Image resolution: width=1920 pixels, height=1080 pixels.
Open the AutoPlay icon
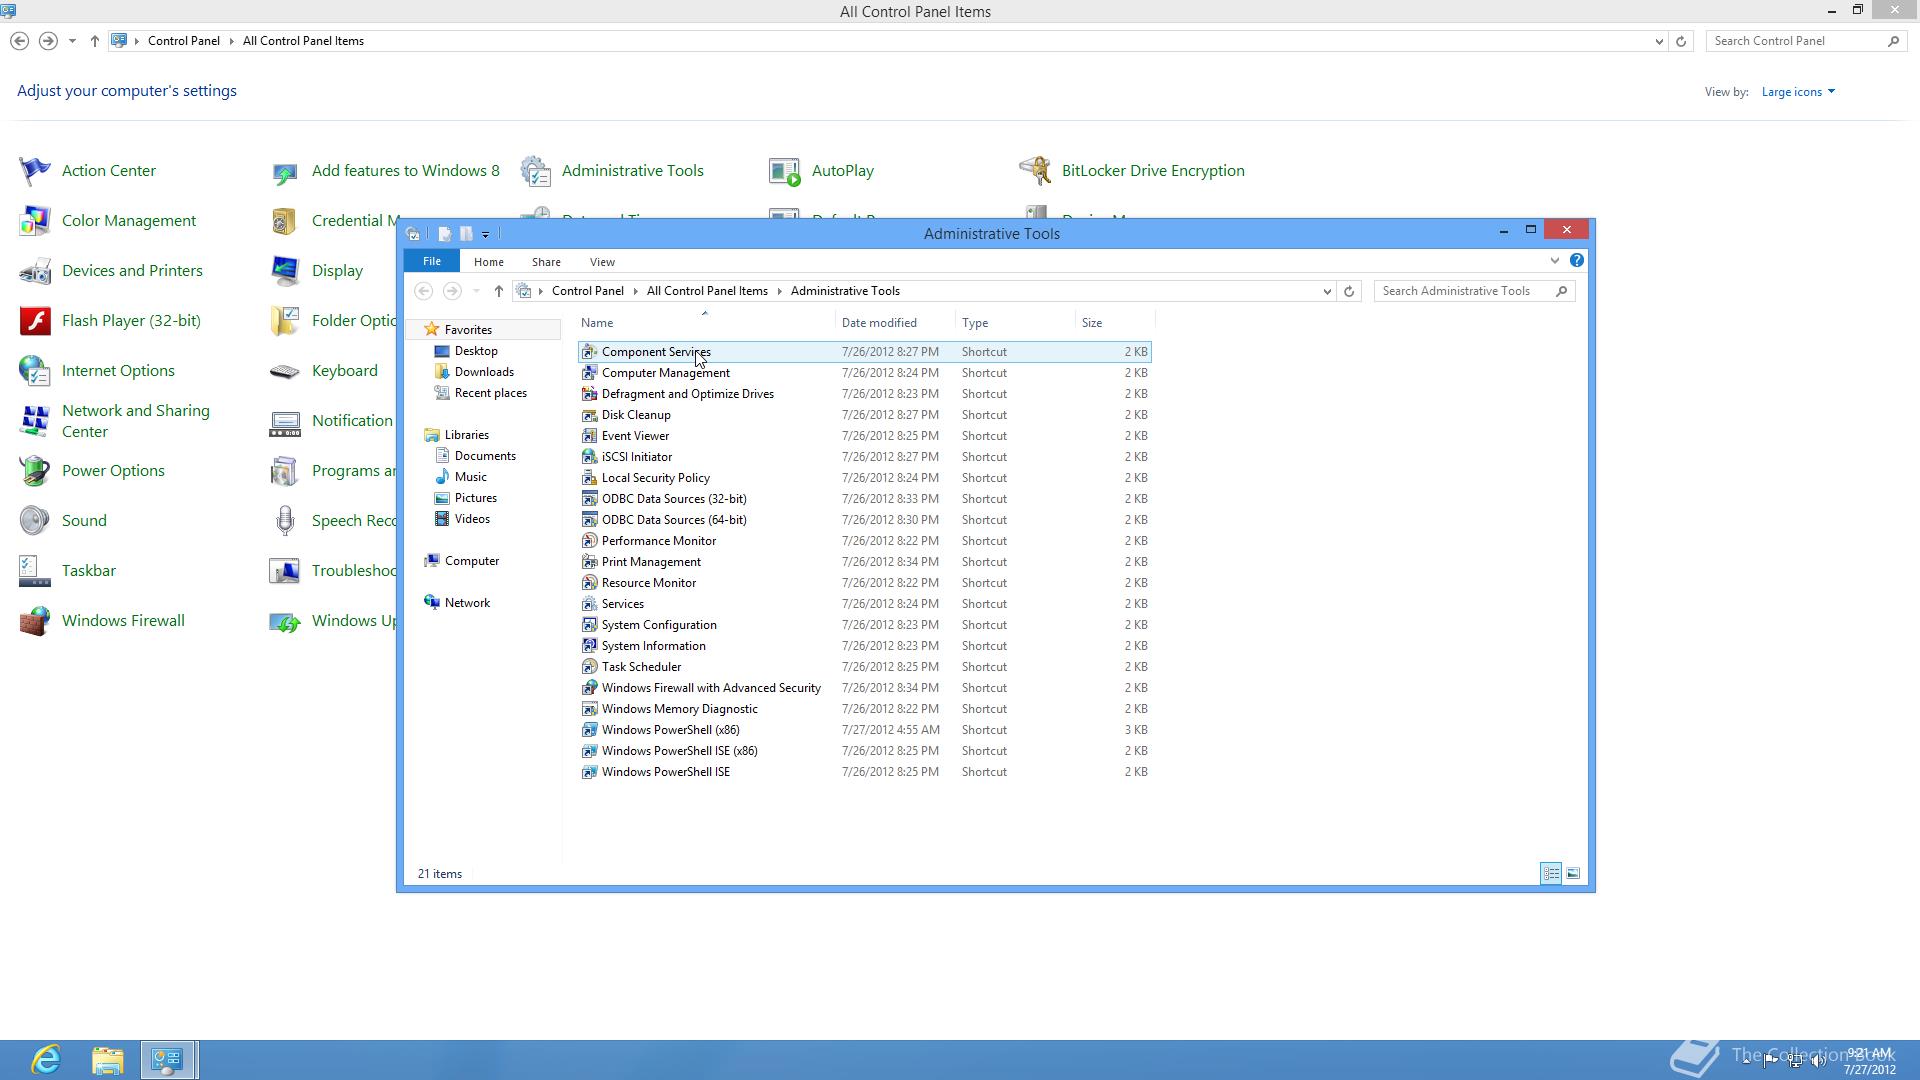[785, 171]
